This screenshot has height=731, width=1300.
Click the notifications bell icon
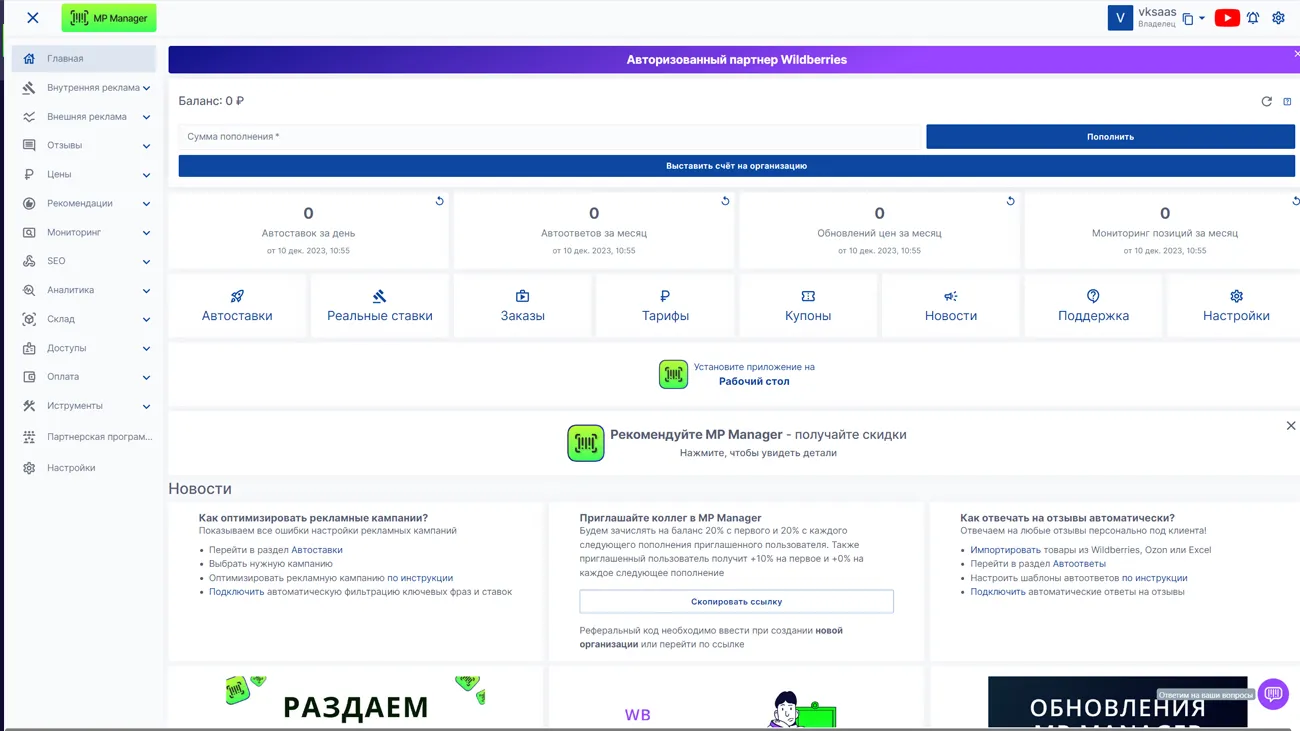pos(1253,18)
